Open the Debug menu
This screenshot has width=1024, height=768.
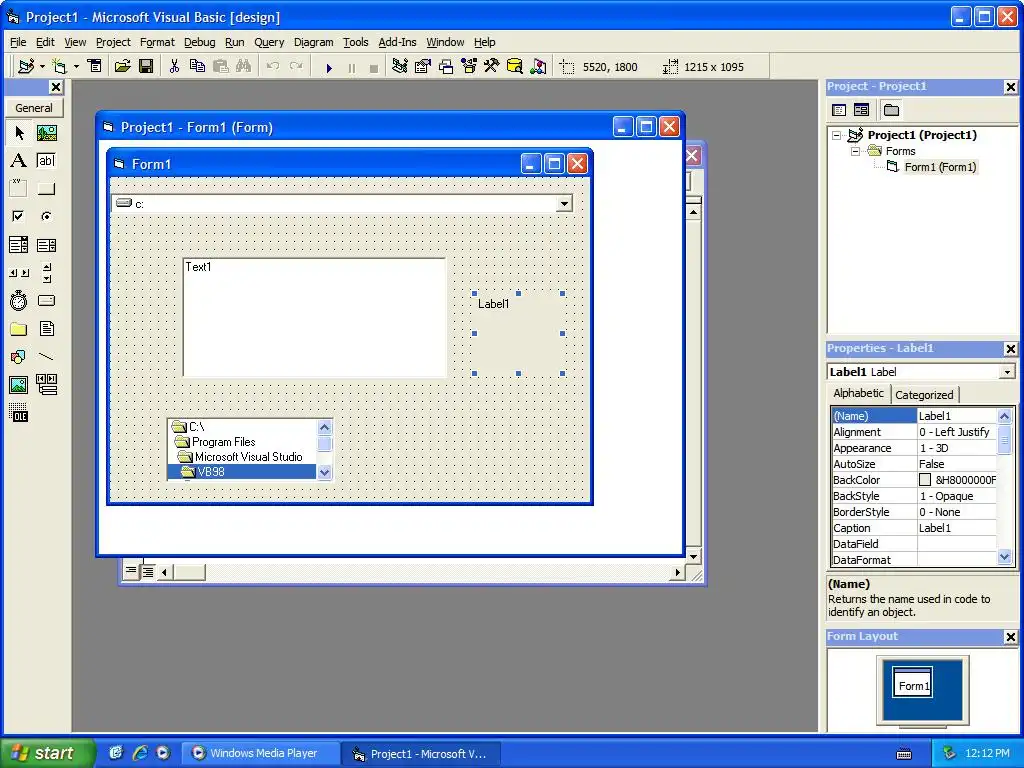[x=199, y=42]
